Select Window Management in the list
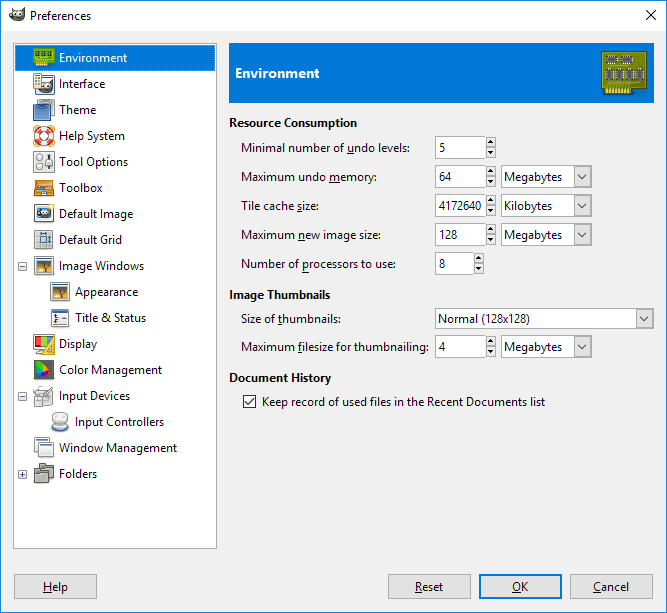667x613 pixels. (117, 448)
